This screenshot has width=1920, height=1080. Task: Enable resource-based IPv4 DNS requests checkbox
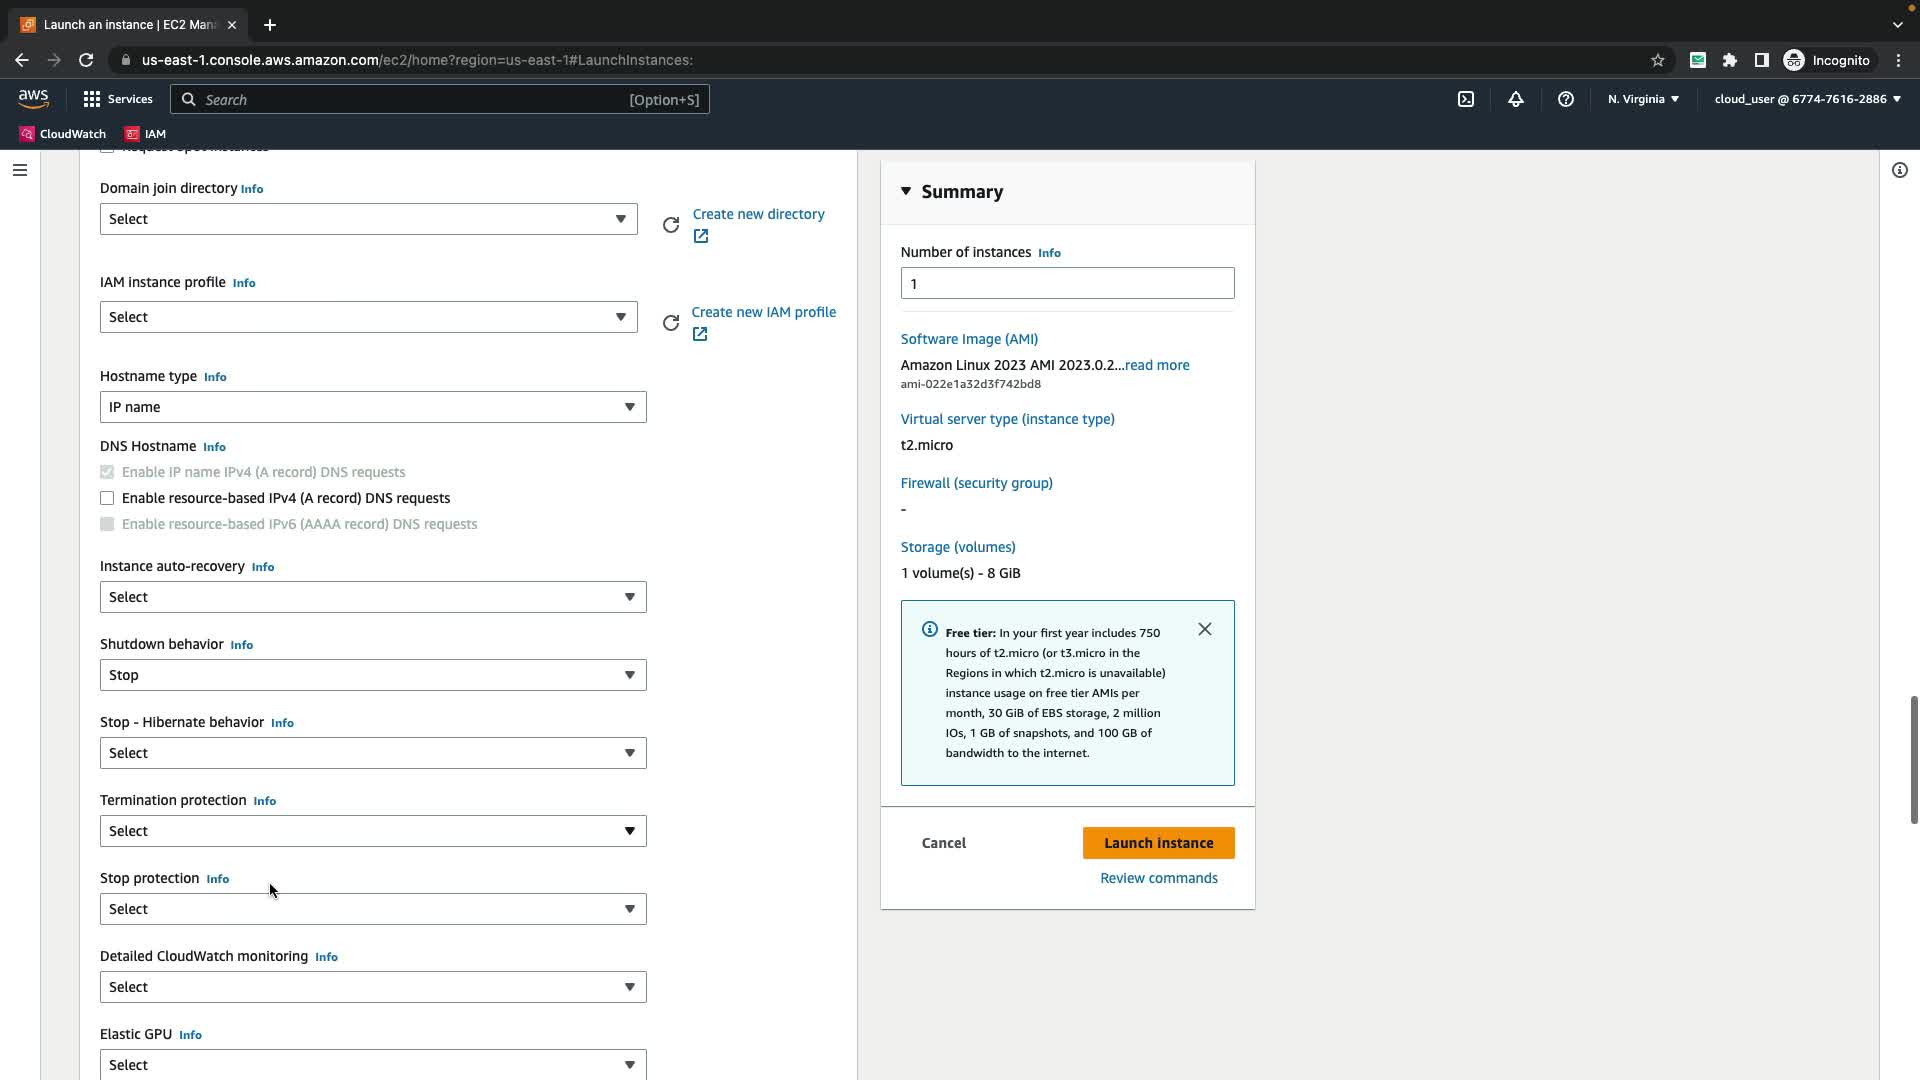[107, 498]
